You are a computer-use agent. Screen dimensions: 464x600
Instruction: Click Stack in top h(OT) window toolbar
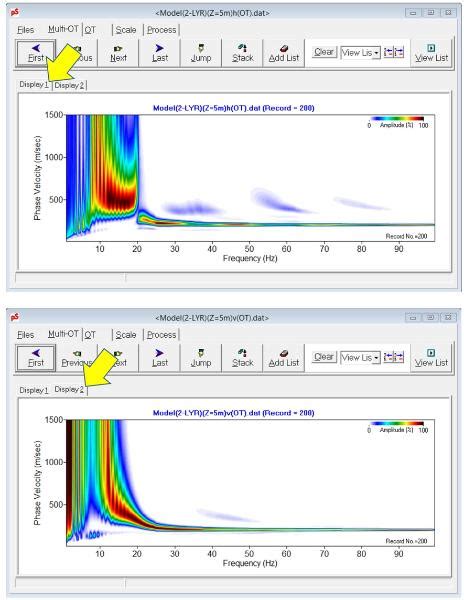[x=243, y=53]
